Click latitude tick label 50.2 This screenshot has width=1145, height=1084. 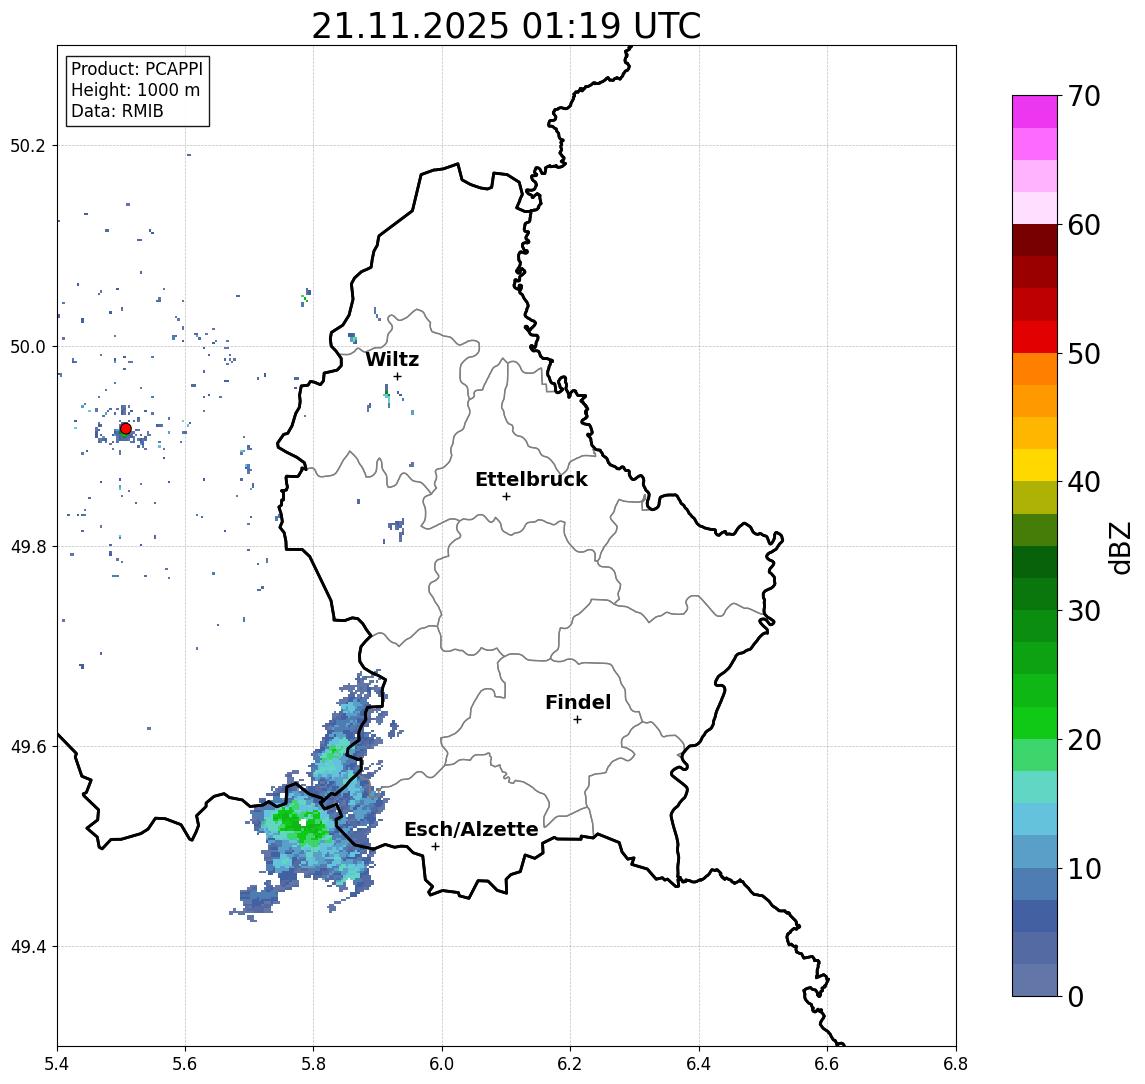pyautogui.click(x=28, y=145)
